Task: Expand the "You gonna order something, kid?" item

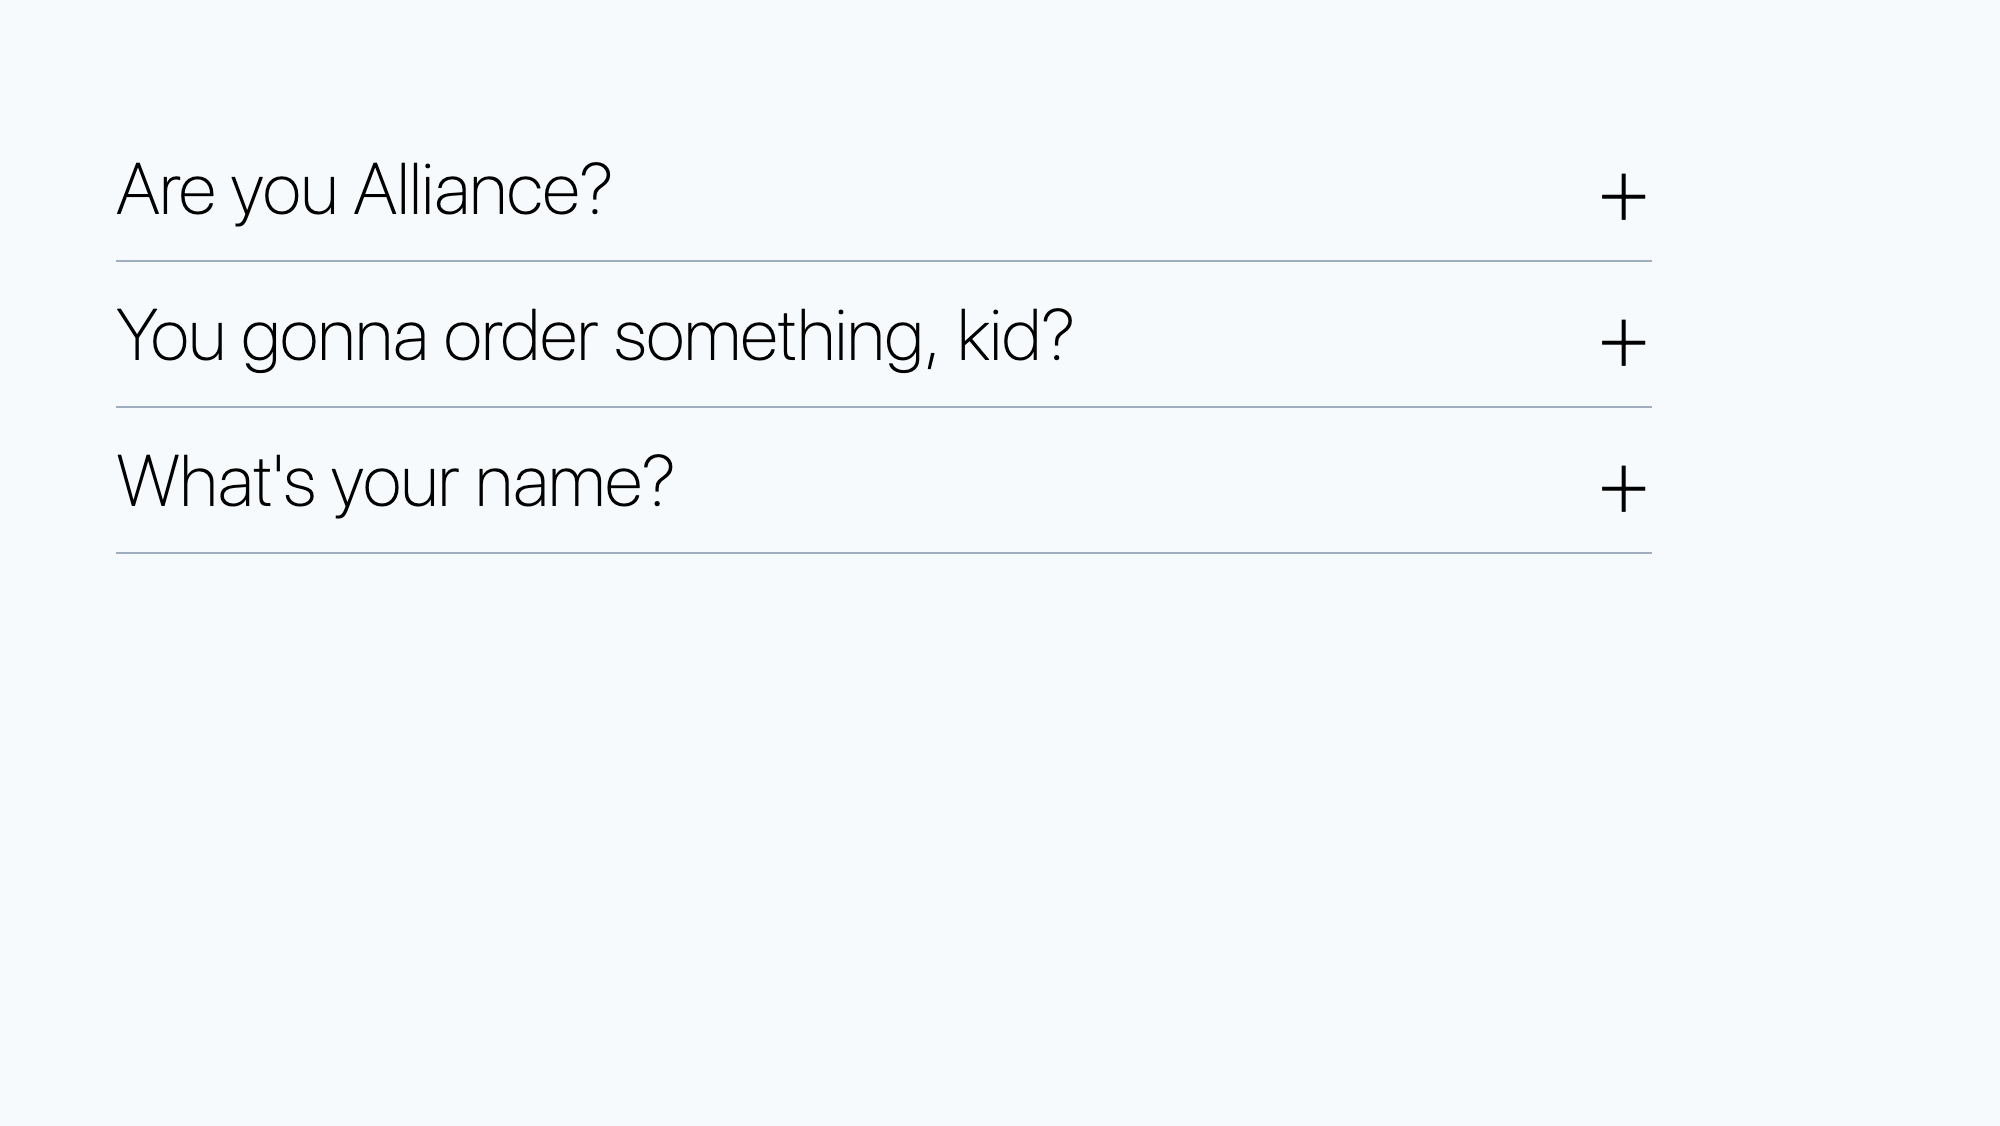Action: (1622, 343)
